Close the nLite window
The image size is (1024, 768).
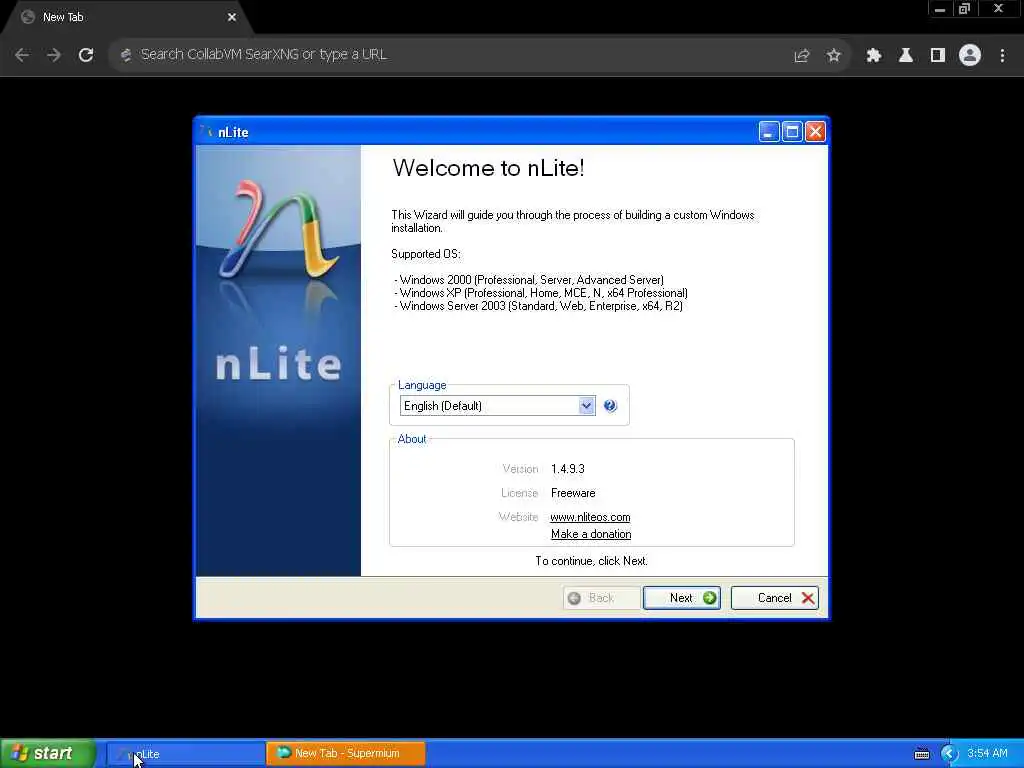815,132
